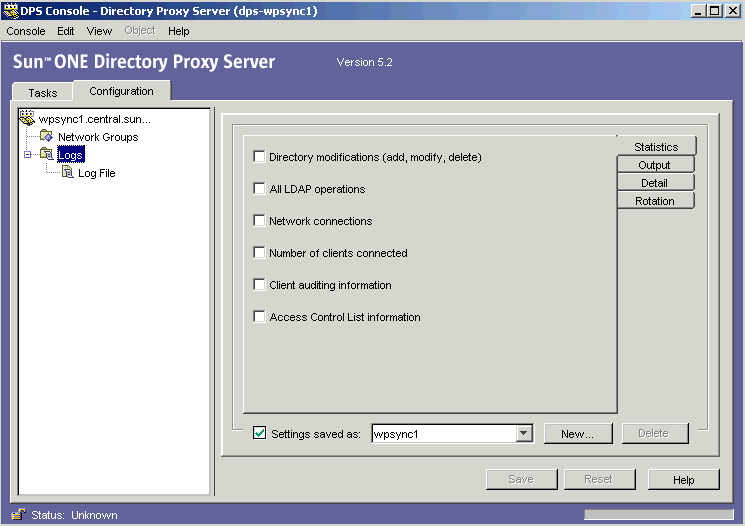Open the Settings saved as dropdown arrow
745x526 pixels.
point(524,433)
